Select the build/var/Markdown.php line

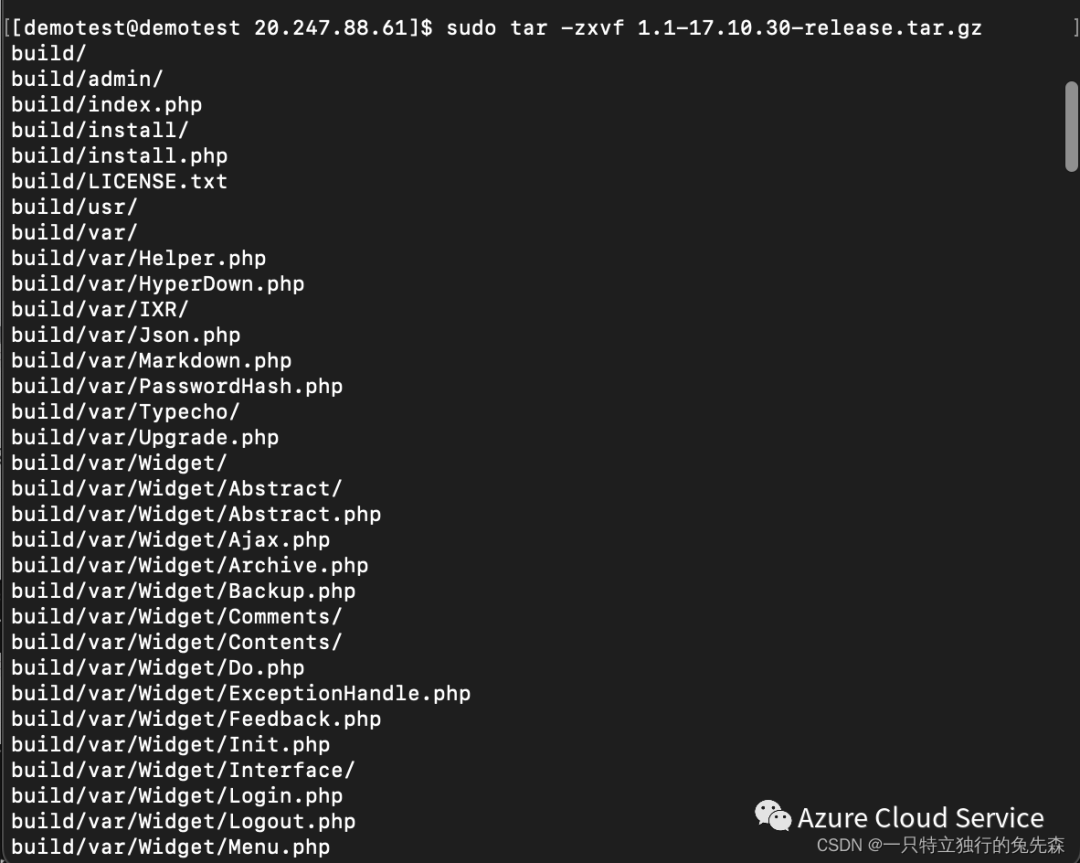(152, 360)
